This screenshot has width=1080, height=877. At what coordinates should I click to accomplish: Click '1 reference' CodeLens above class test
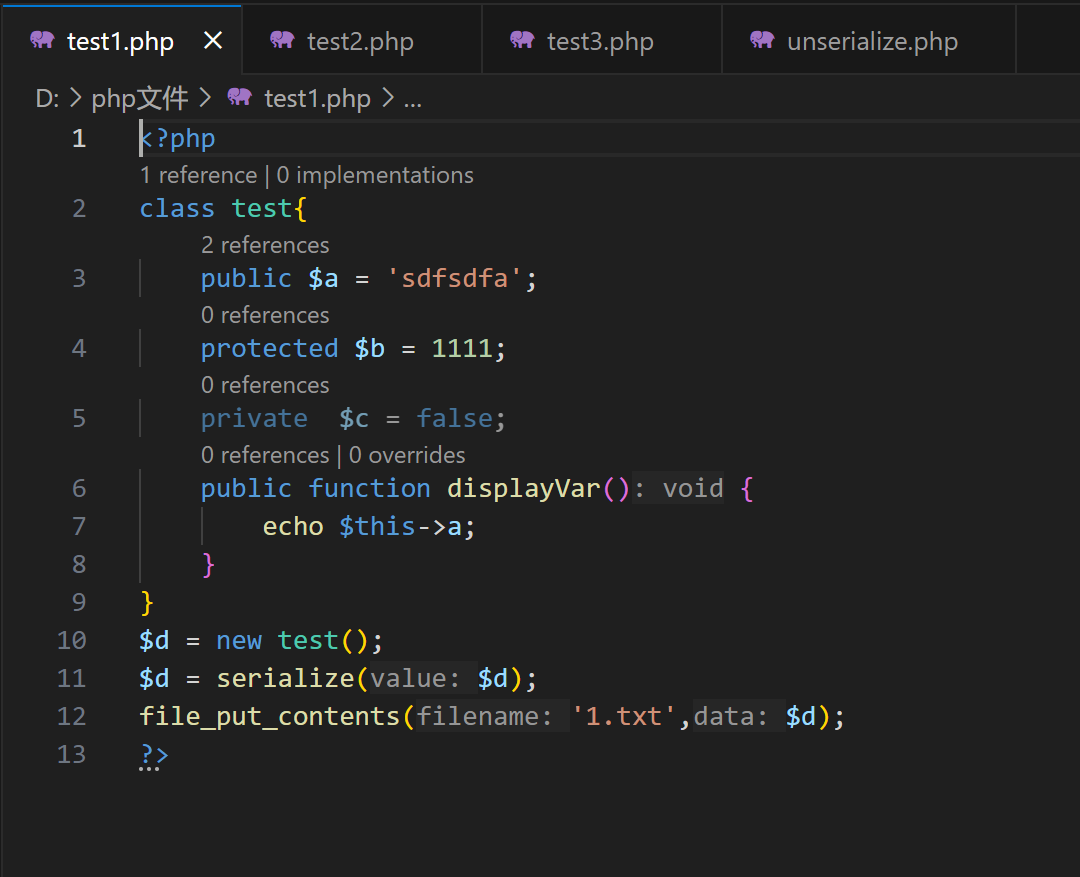tap(198, 175)
